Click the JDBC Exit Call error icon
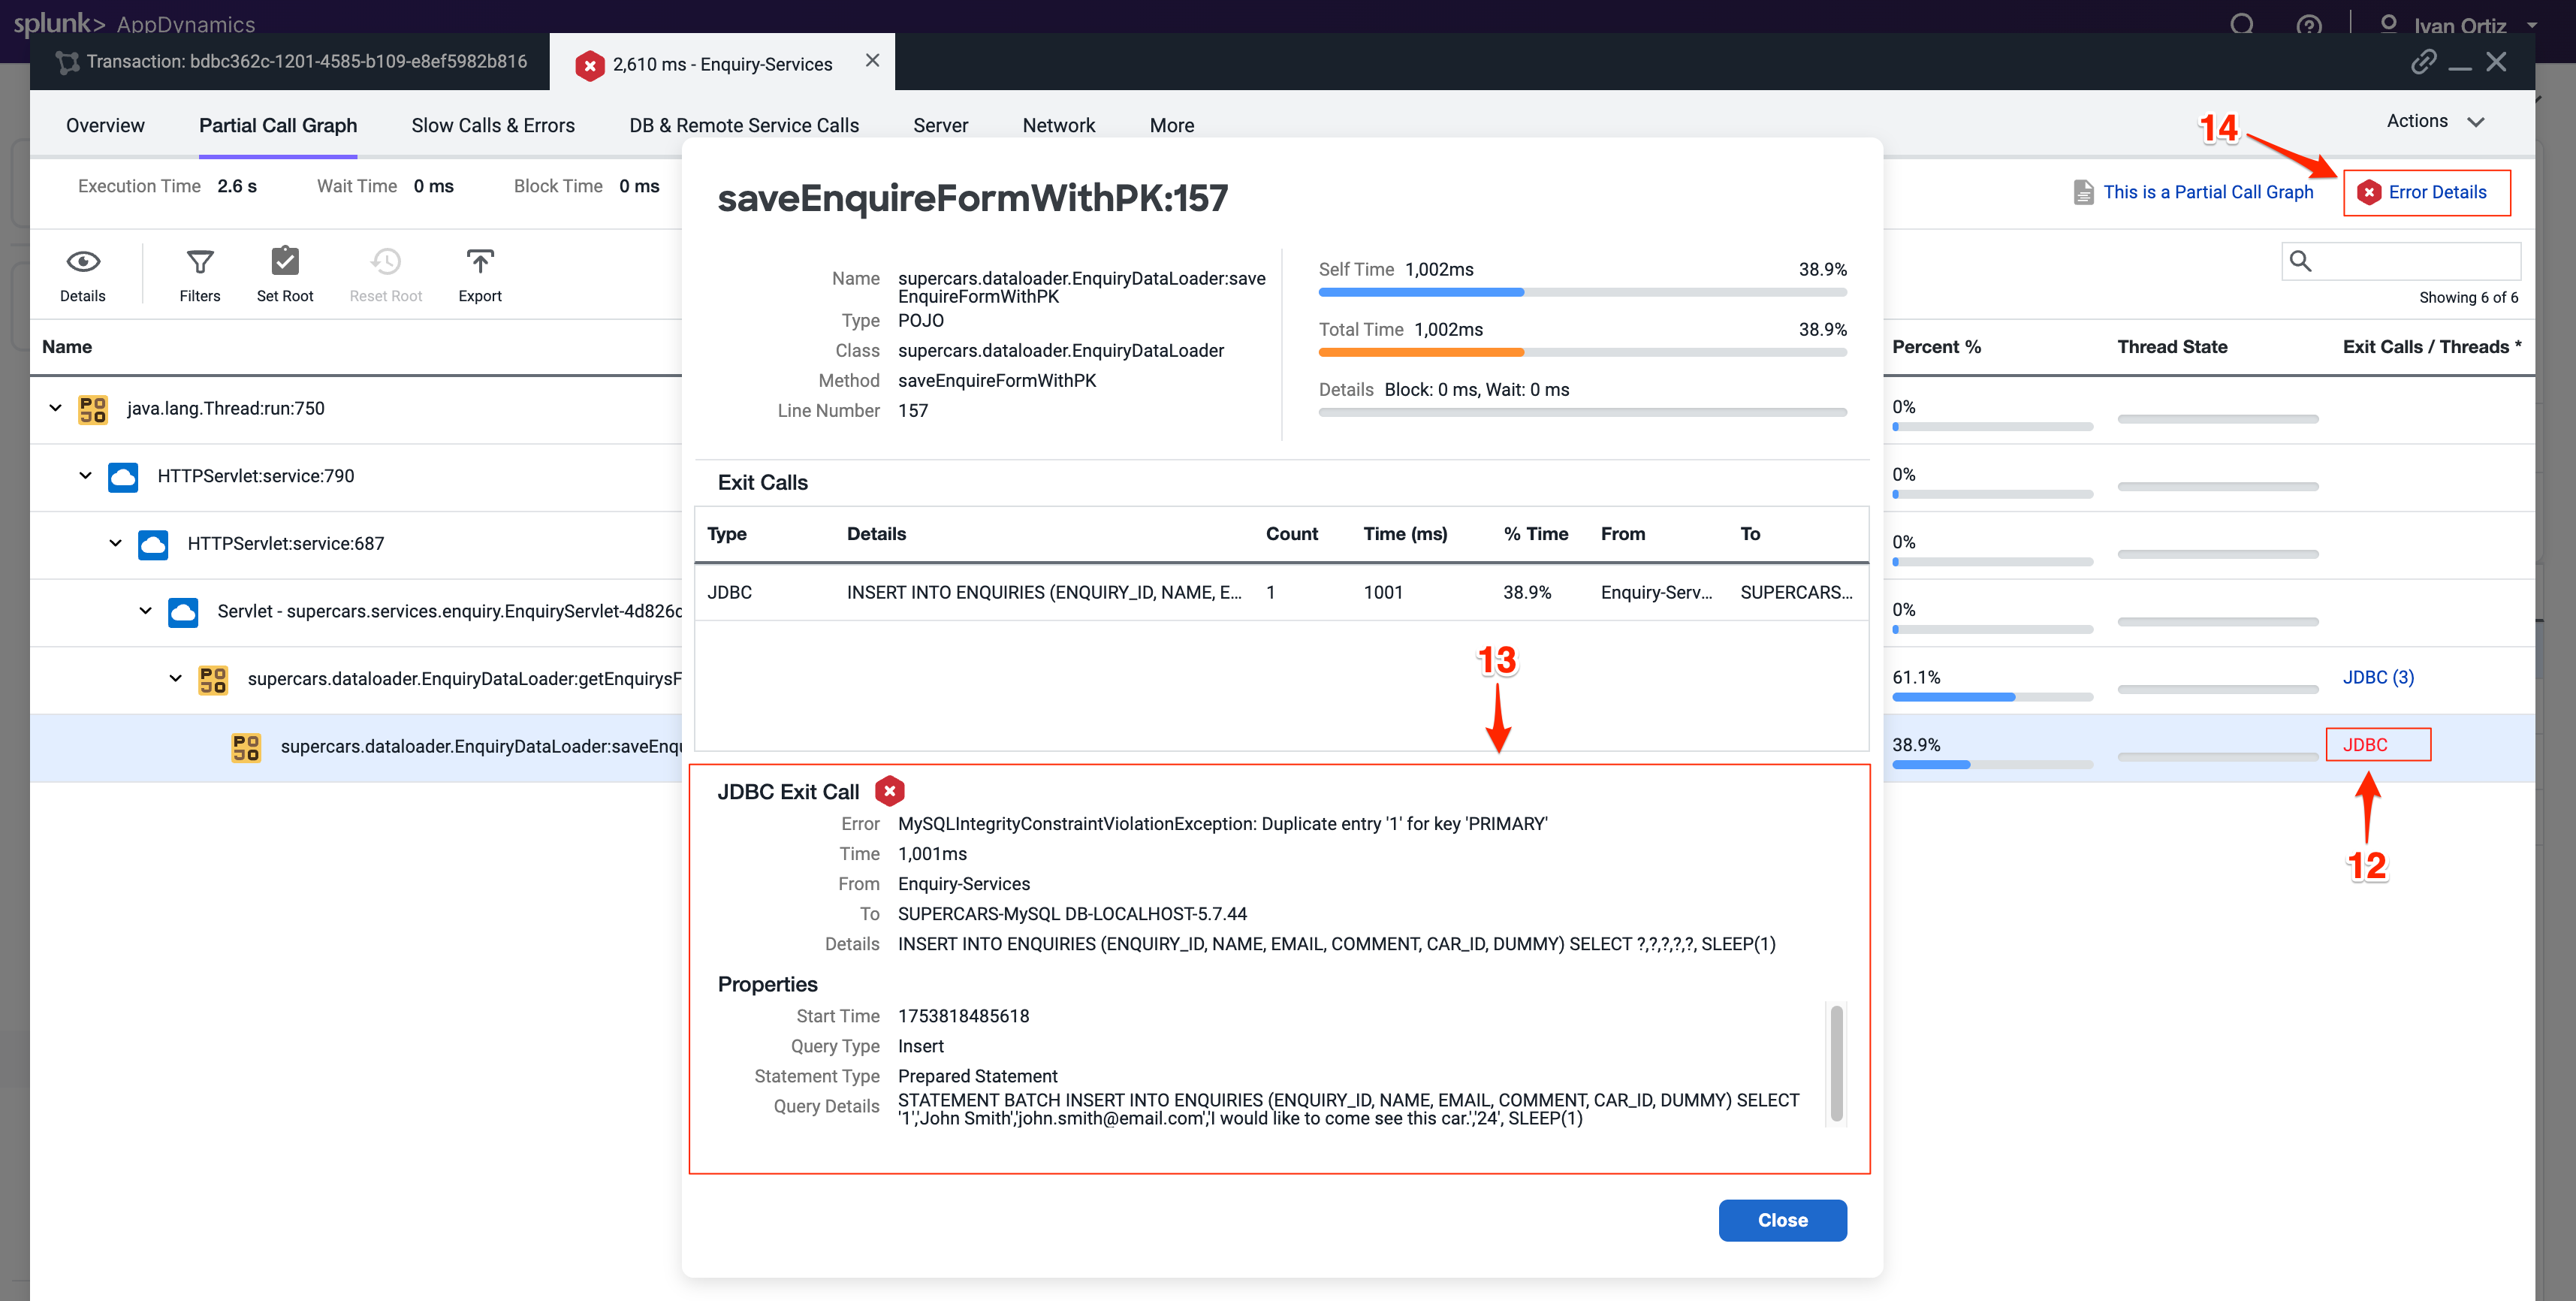 point(889,791)
